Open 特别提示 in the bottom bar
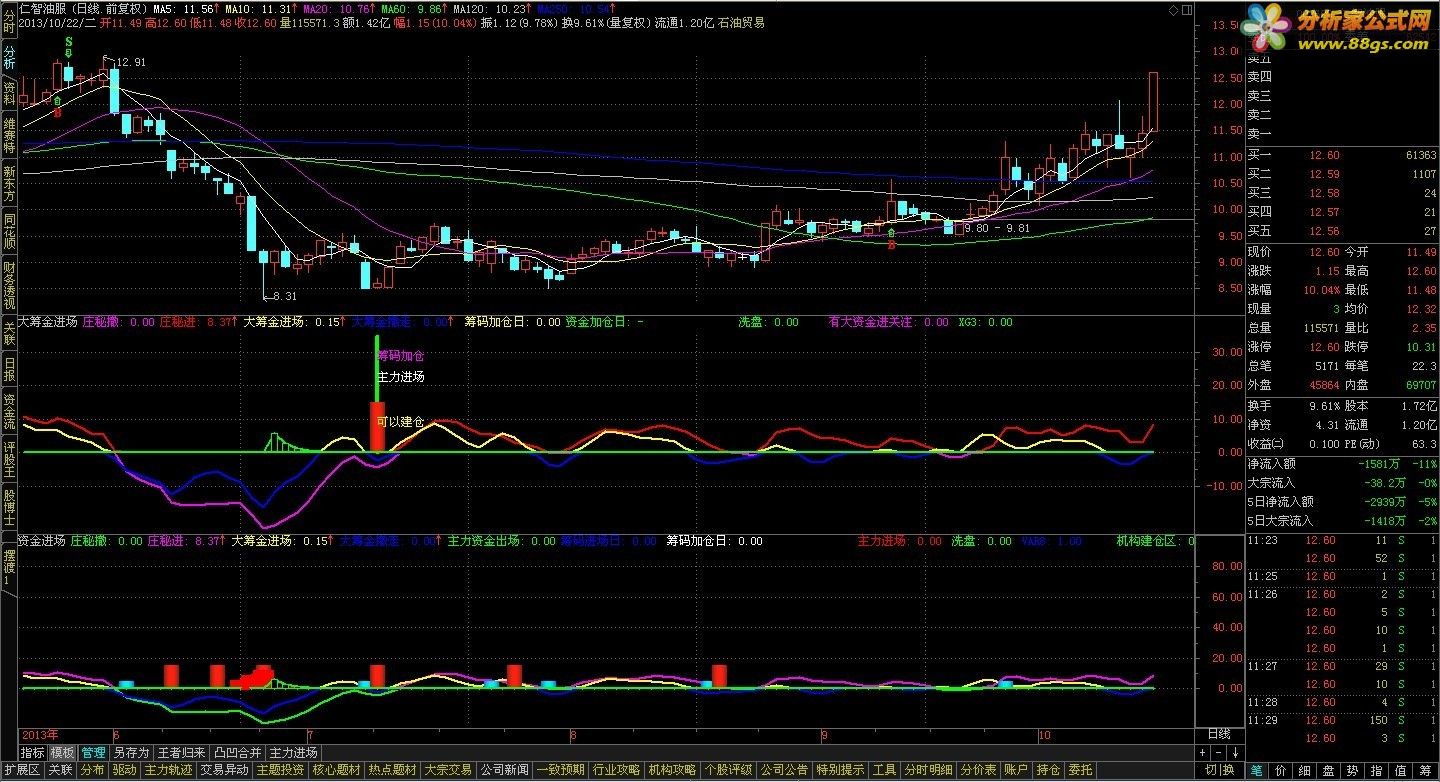This screenshot has height=782, width=1440. [840, 770]
